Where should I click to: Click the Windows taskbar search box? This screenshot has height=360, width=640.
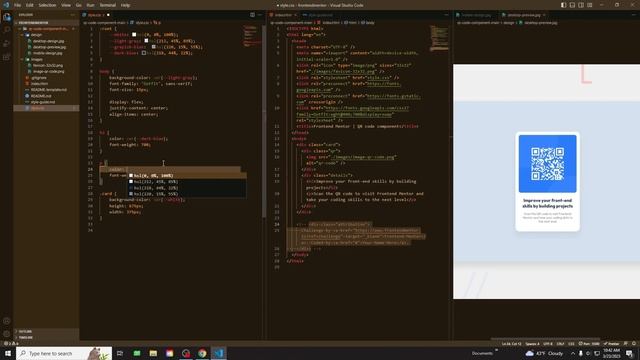click(64, 353)
